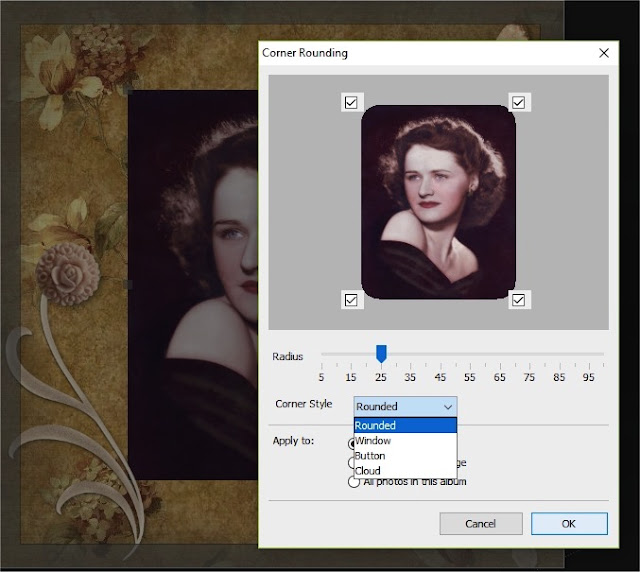Choose Window from the Corner Style list
This screenshot has height=572, width=640.
click(x=404, y=440)
